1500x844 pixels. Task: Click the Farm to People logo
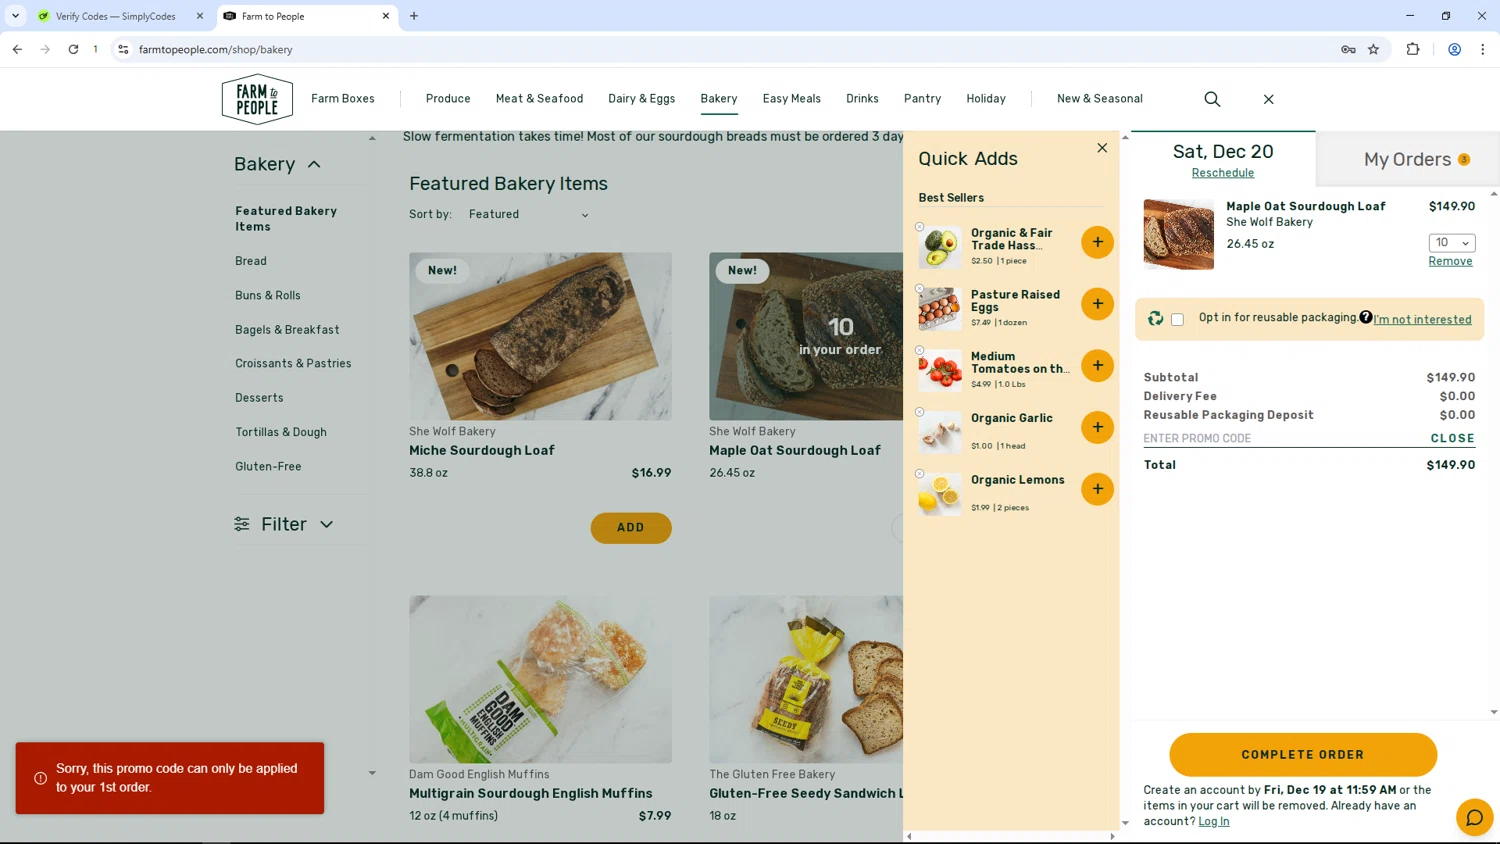pyautogui.click(x=257, y=99)
